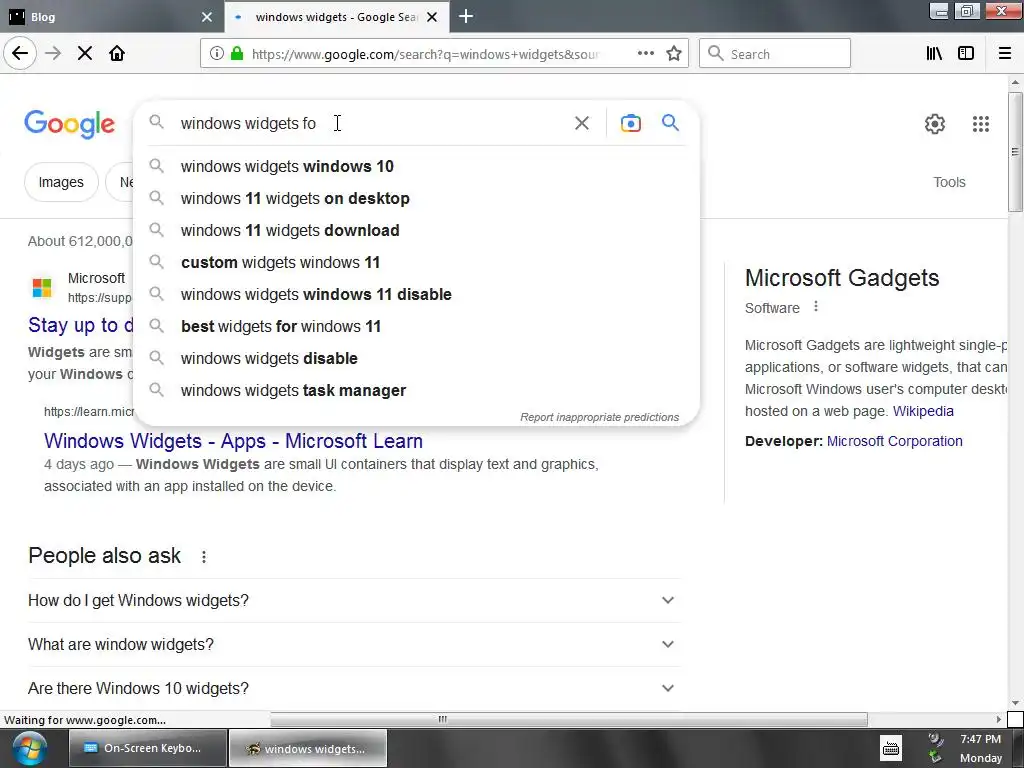
Task: Focus the Firefox address bar URL
Action: [x=424, y=54]
